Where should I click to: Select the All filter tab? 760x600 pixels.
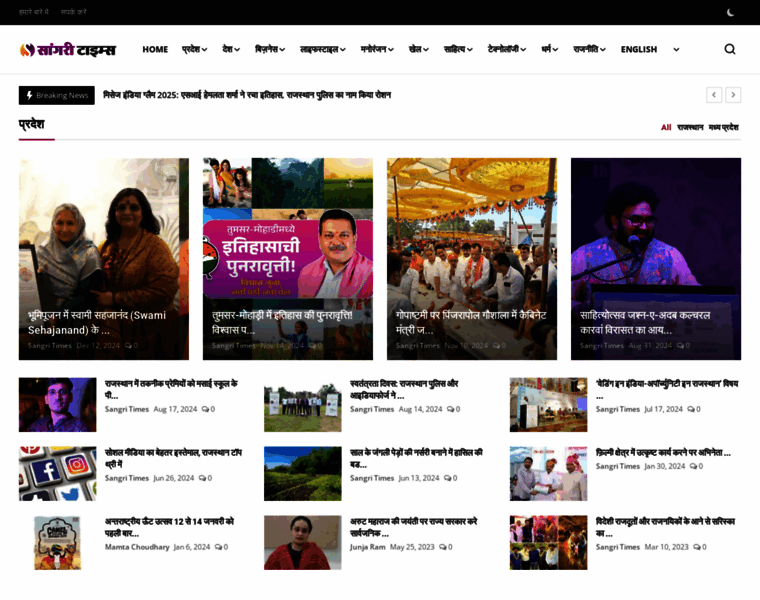point(666,127)
